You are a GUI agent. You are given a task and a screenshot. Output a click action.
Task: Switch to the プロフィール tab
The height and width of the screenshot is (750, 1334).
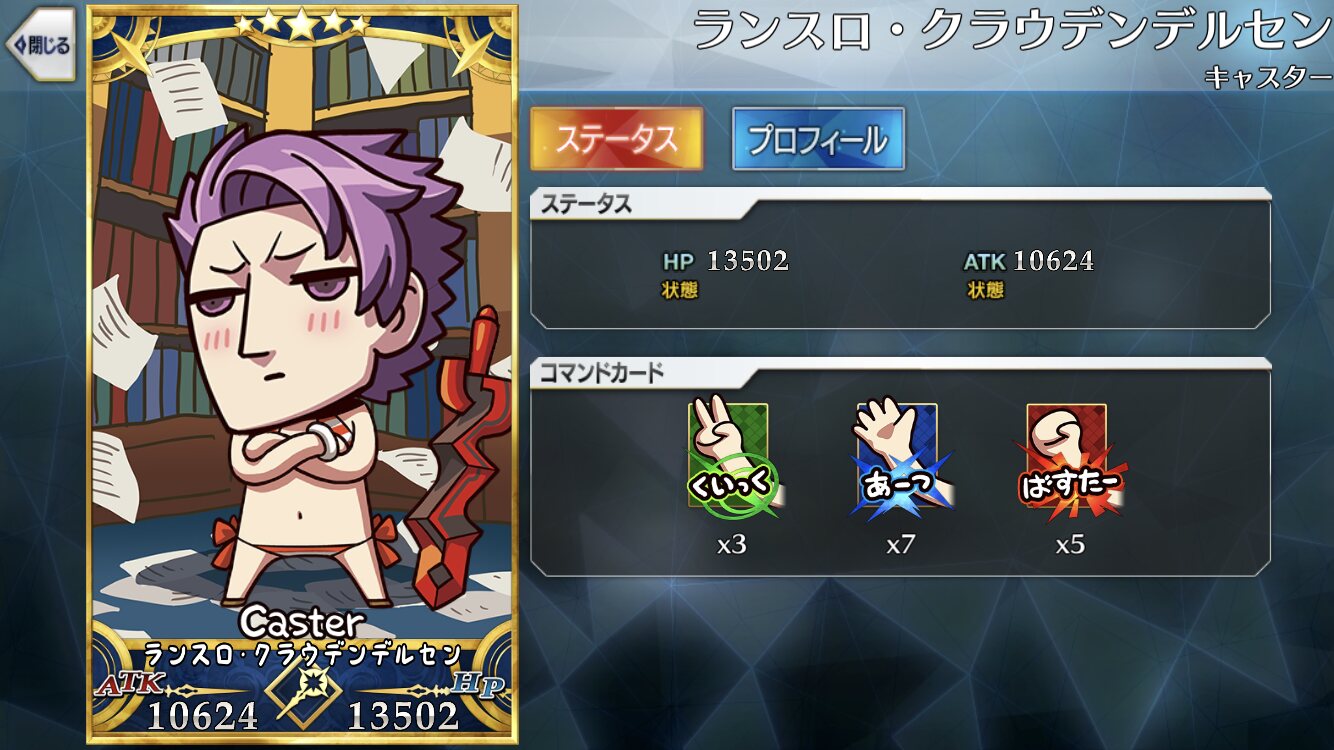(818, 139)
